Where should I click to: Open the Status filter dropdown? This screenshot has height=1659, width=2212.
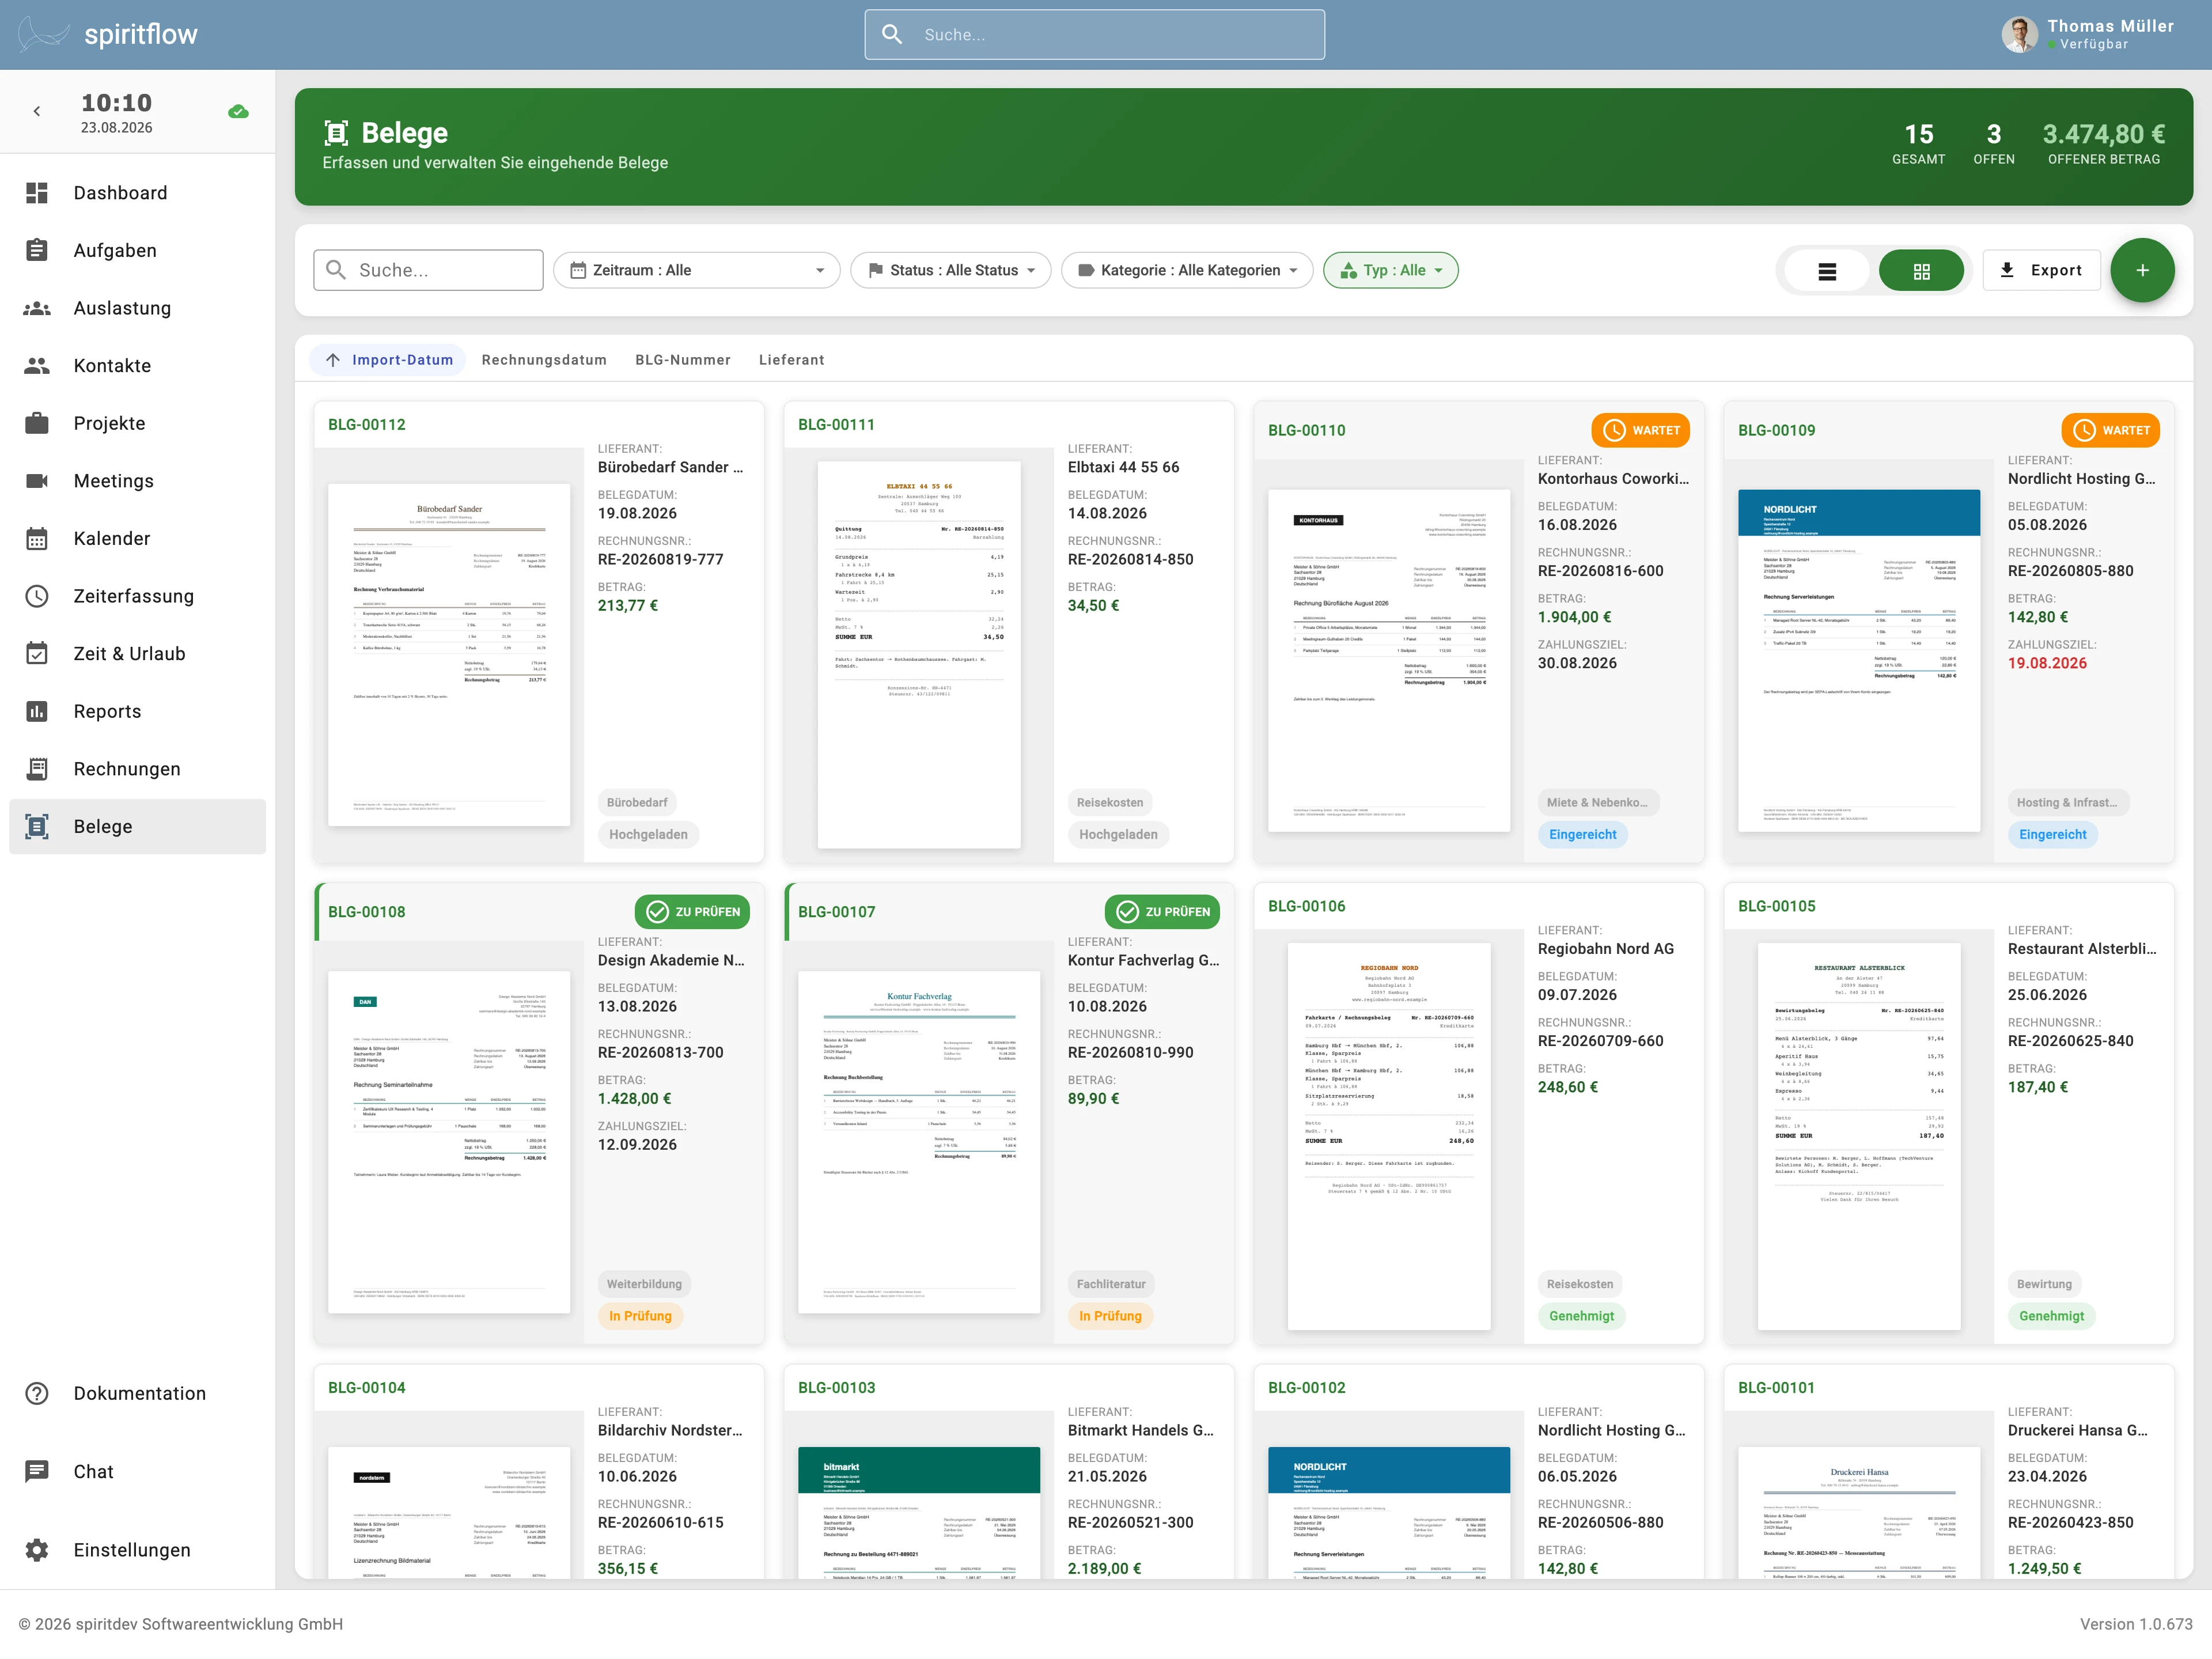click(x=950, y=270)
